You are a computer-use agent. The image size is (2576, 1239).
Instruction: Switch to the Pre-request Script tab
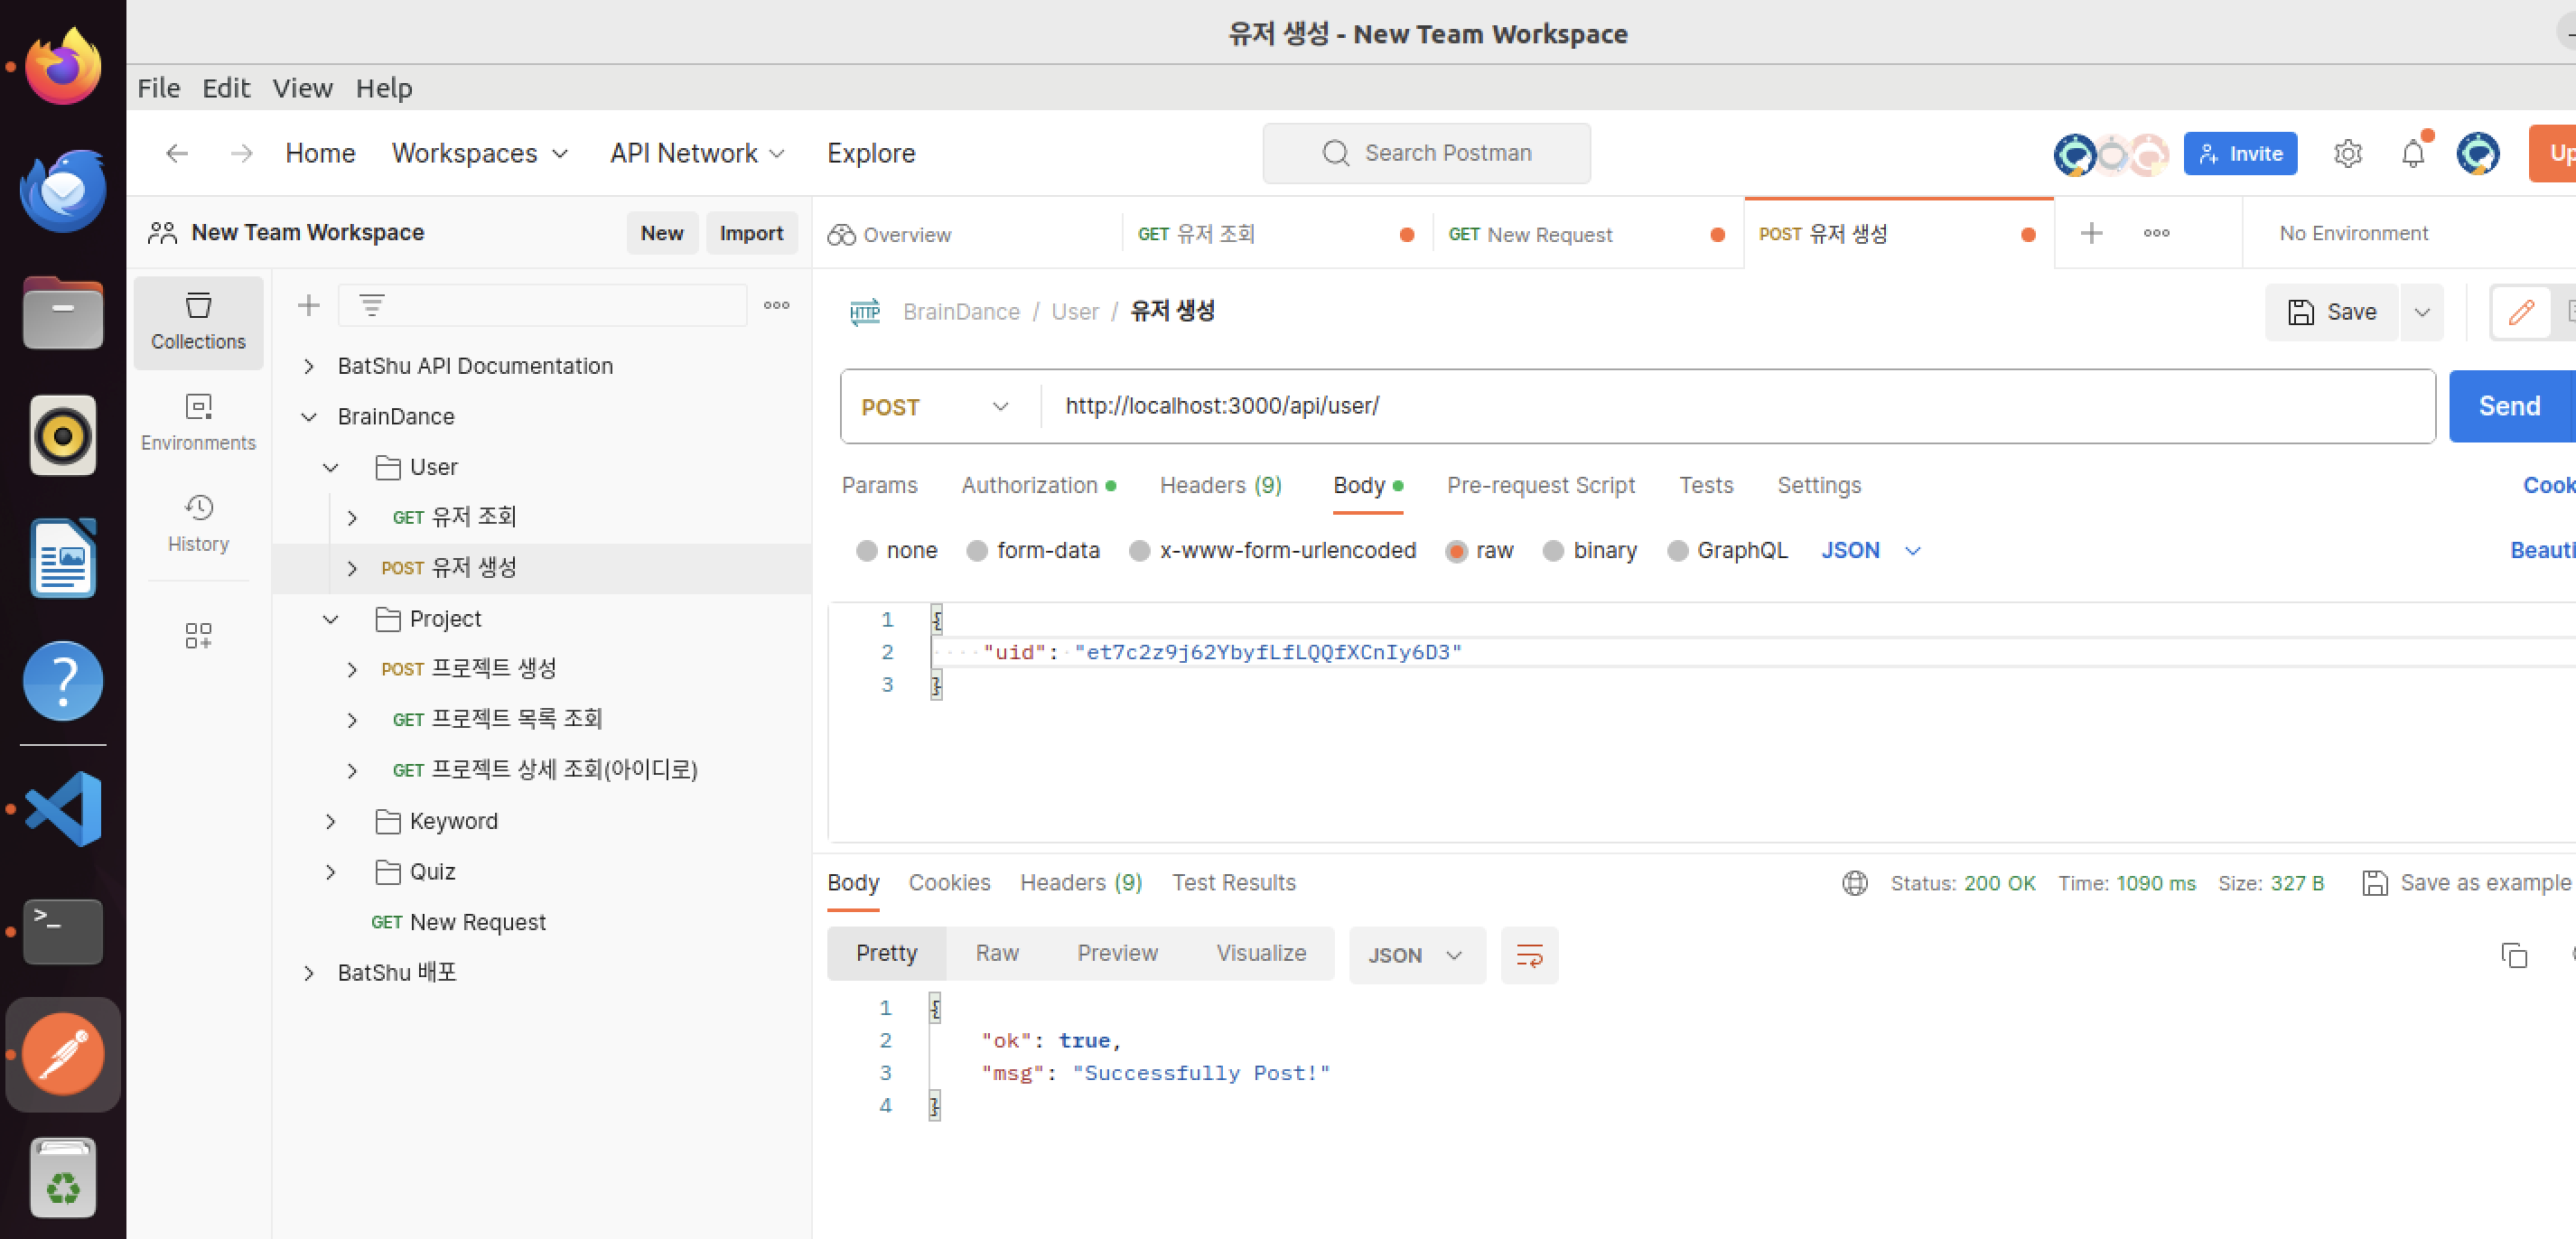1540,485
